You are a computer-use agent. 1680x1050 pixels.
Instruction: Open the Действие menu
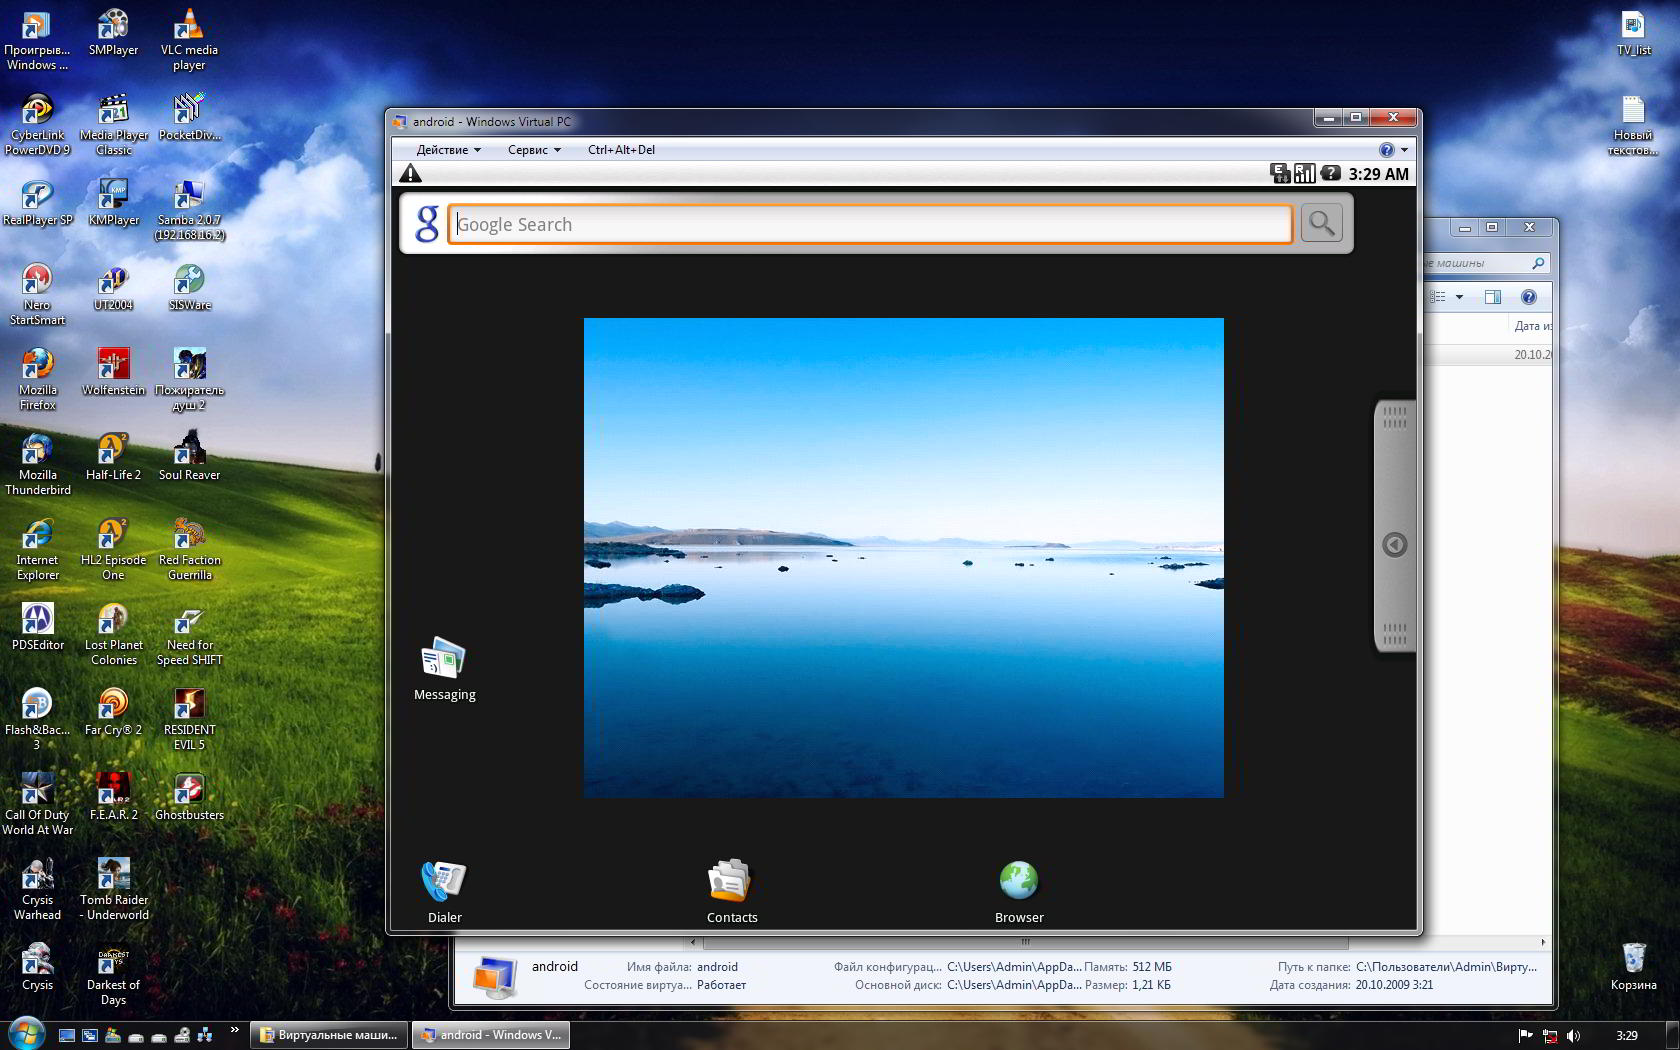[448, 150]
